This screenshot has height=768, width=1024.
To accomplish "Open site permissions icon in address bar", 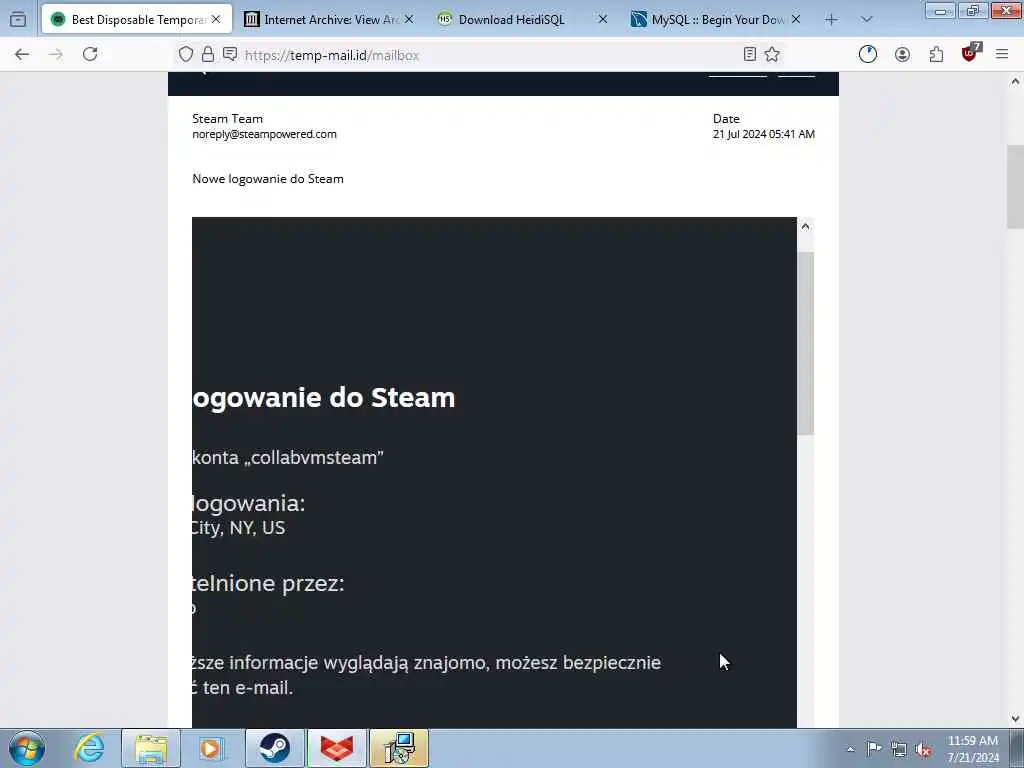I will point(230,54).
